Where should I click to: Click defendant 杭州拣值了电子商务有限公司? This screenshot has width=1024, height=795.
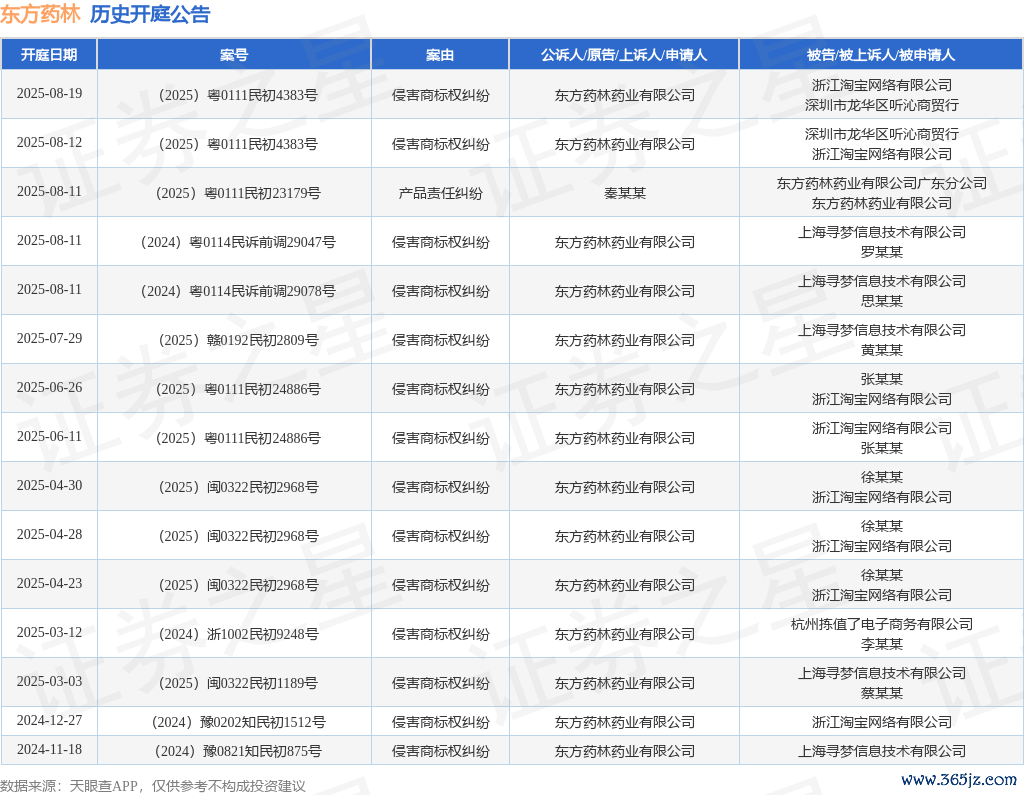(881, 624)
